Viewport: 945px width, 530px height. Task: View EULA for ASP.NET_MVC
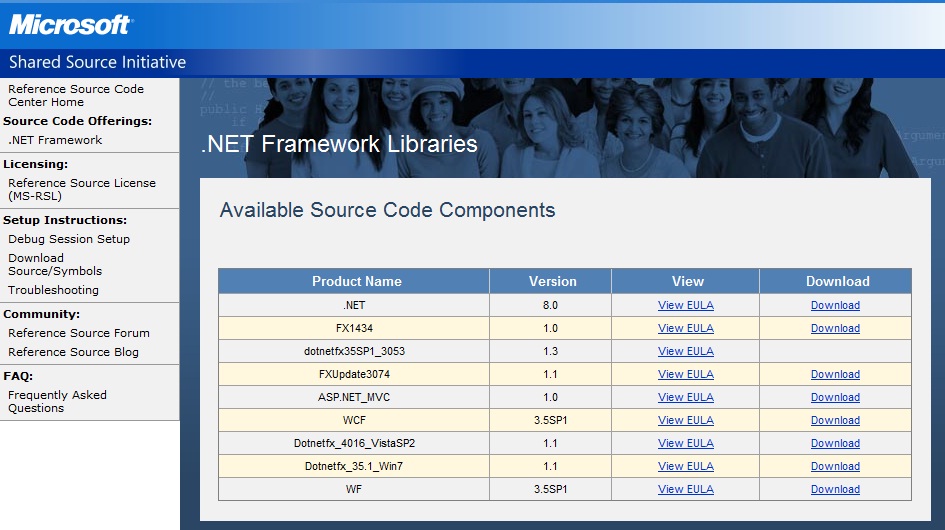click(685, 397)
